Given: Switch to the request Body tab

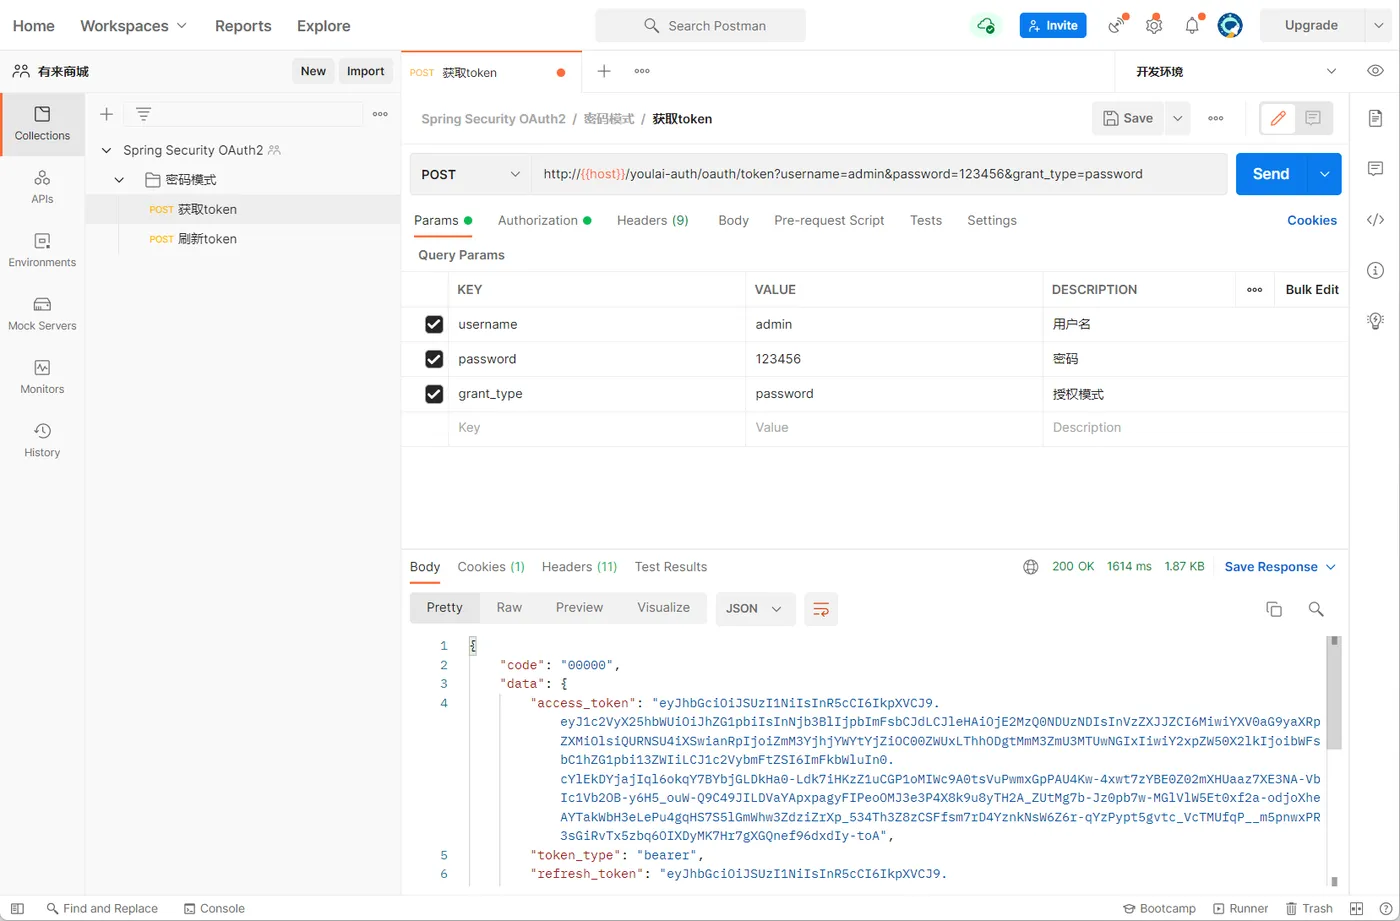Looking at the screenshot, I should coord(733,220).
